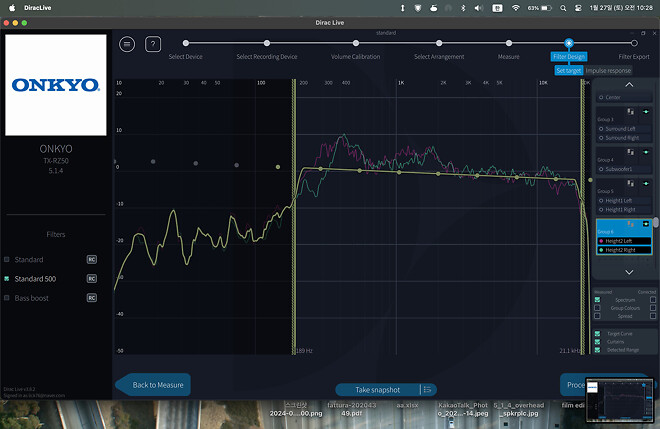Click the RC badge next to Standard filter

click(x=91, y=259)
